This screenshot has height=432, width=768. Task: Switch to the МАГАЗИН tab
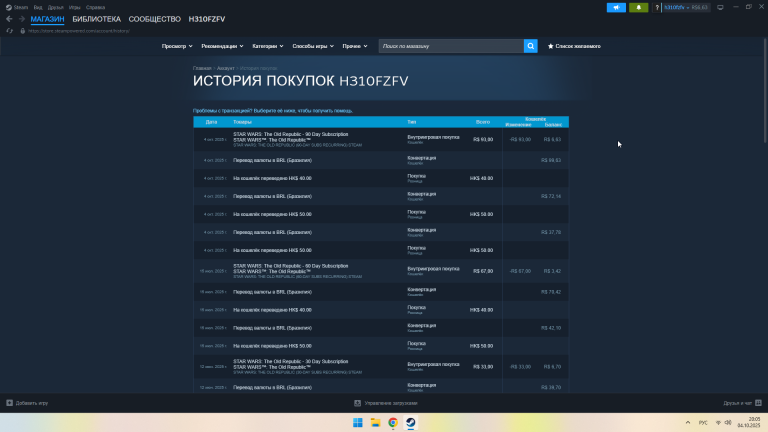[x=48, y=19]
